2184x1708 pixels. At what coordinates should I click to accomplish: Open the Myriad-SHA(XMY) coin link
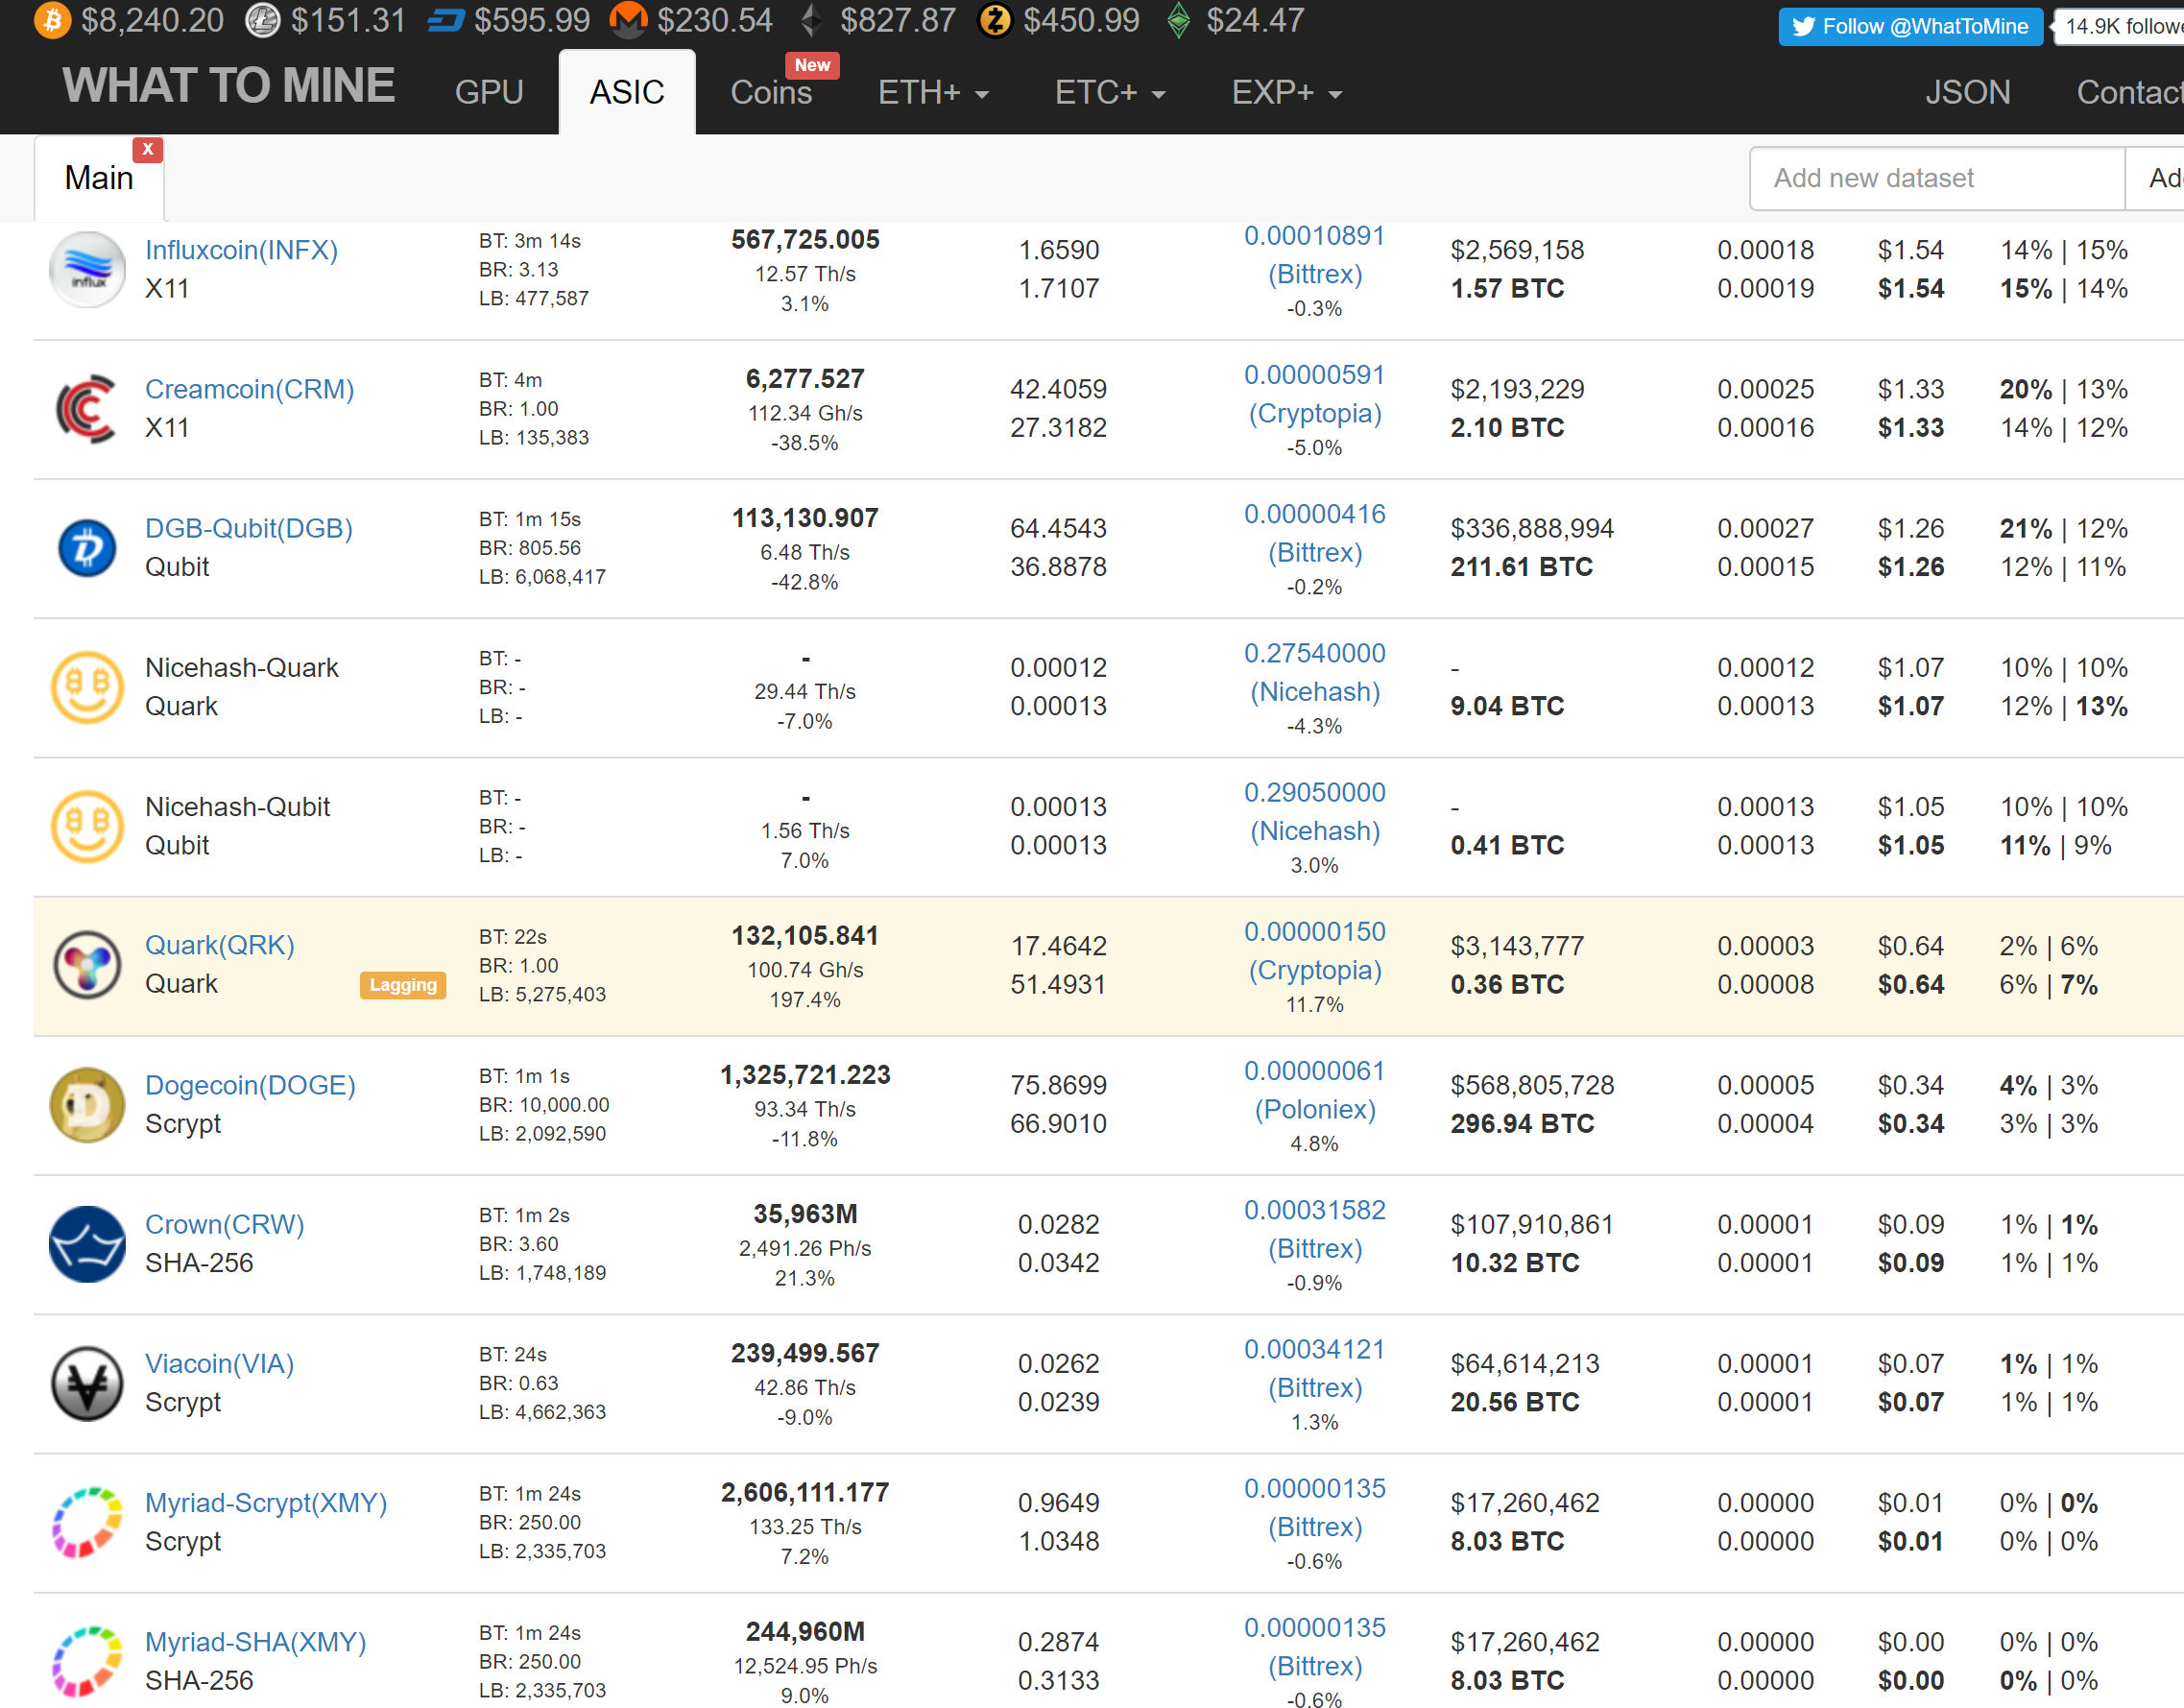[x=255, y=1642]
